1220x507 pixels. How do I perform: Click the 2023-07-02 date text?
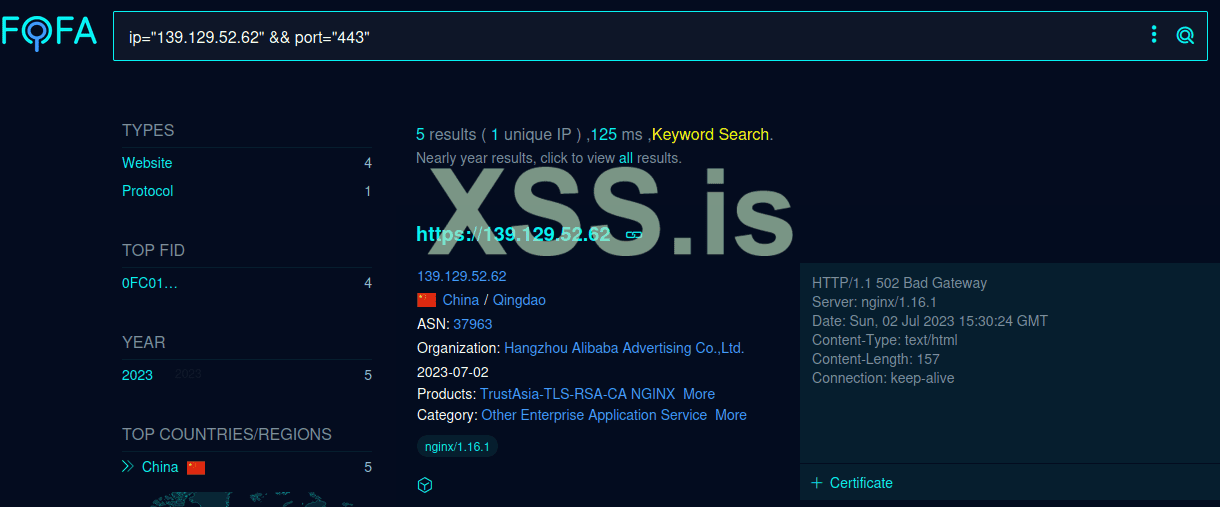coord(453,372)
